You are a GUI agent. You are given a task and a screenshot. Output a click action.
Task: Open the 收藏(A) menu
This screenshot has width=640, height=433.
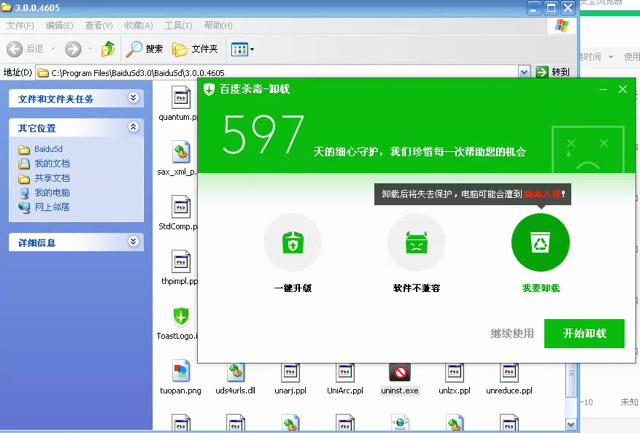pos(138,26)
